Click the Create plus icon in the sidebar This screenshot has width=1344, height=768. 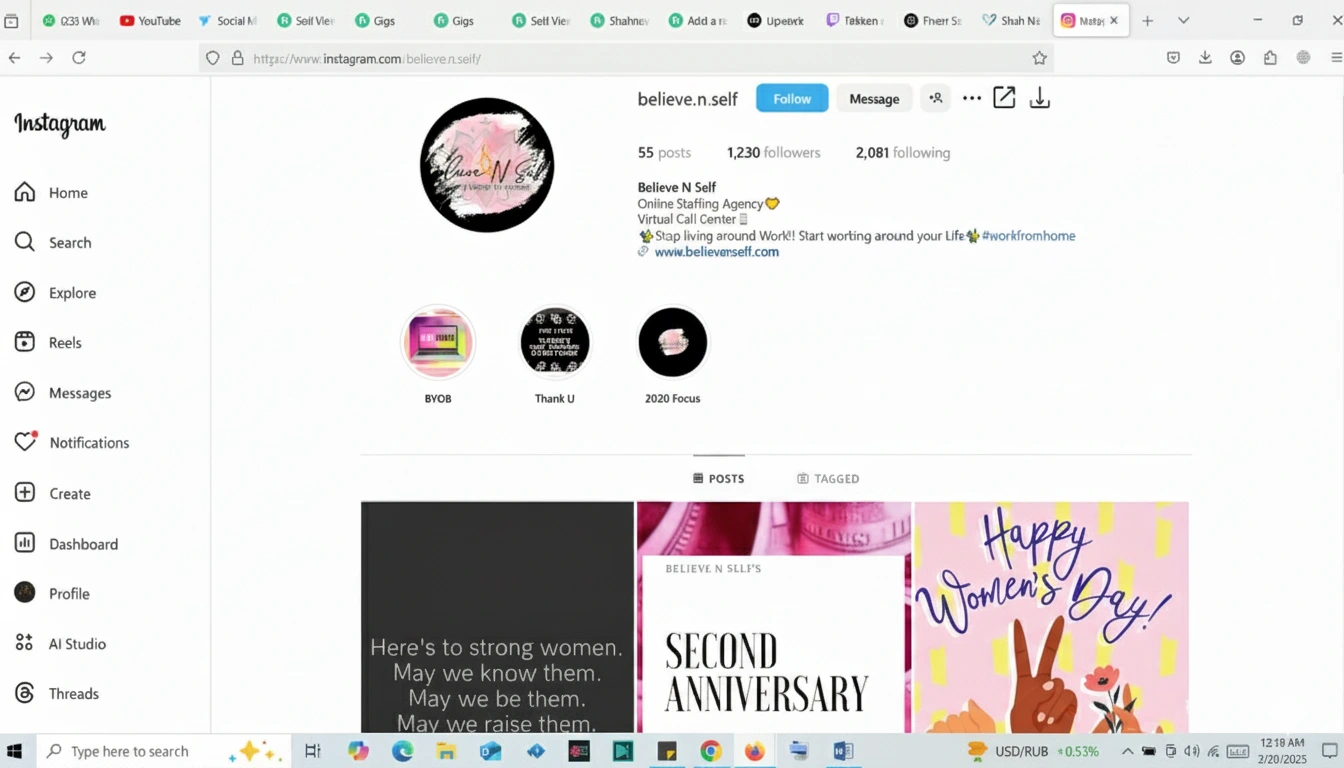[25, 493]
